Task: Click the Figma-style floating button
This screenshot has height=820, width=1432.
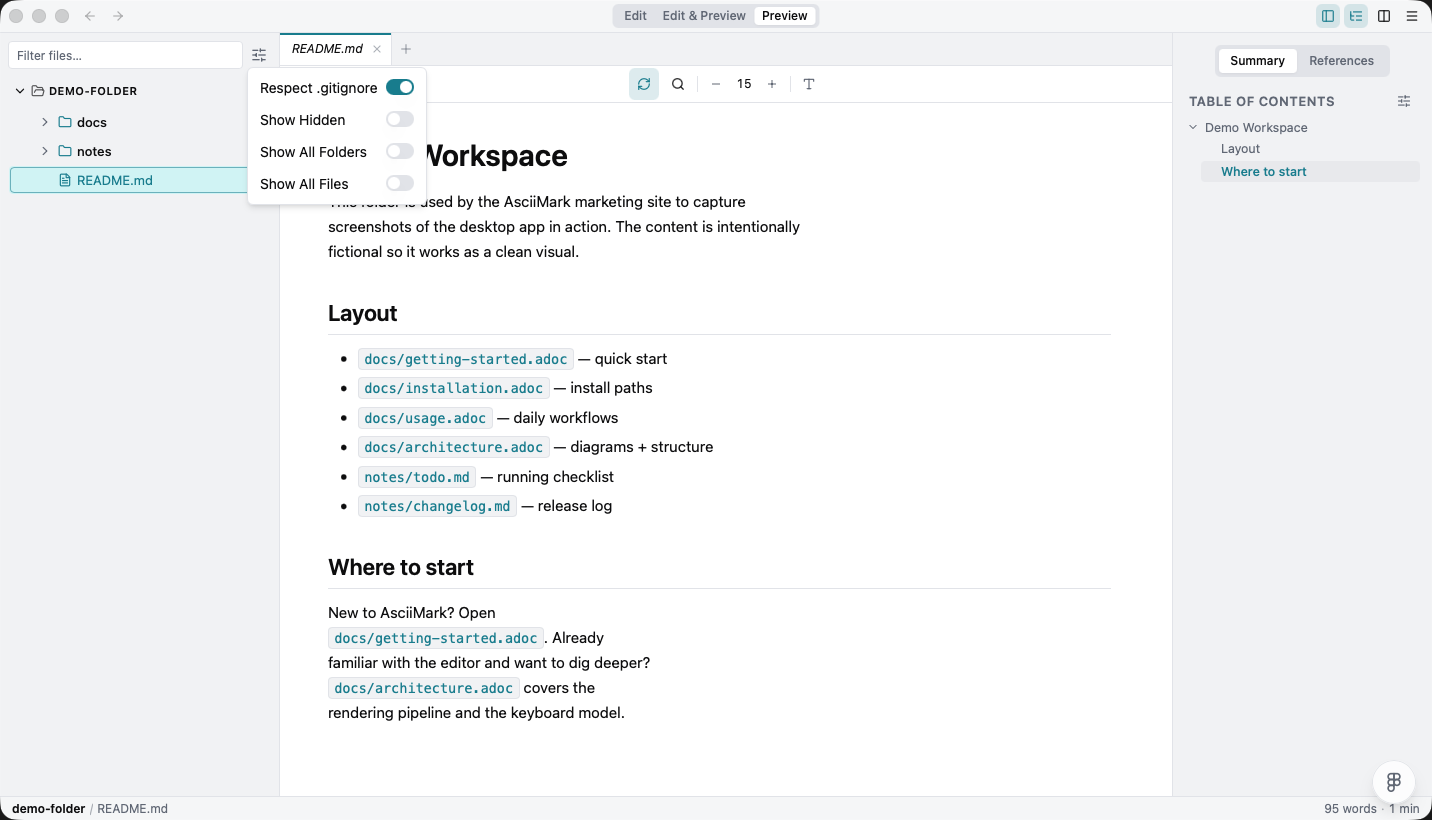Action: click(1394, 782)
